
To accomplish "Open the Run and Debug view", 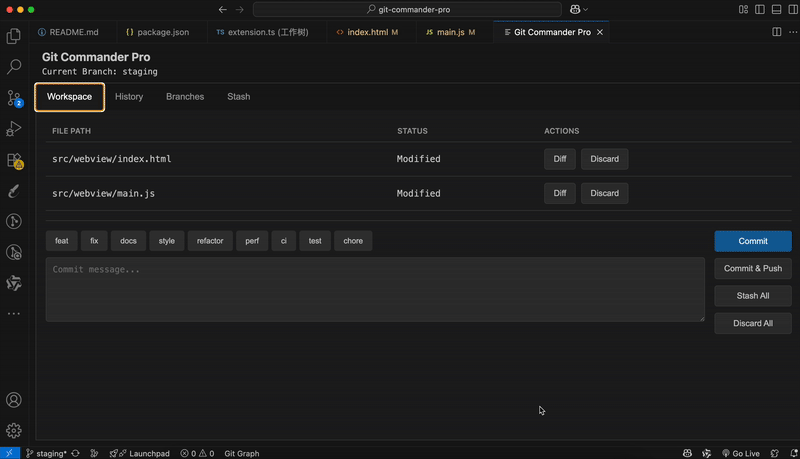I will 14,129.
